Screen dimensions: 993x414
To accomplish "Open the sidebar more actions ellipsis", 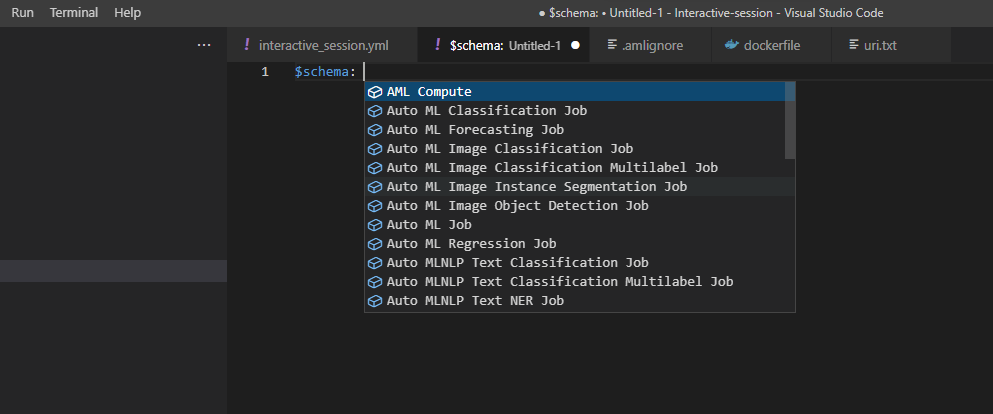I will click(204, 46).
